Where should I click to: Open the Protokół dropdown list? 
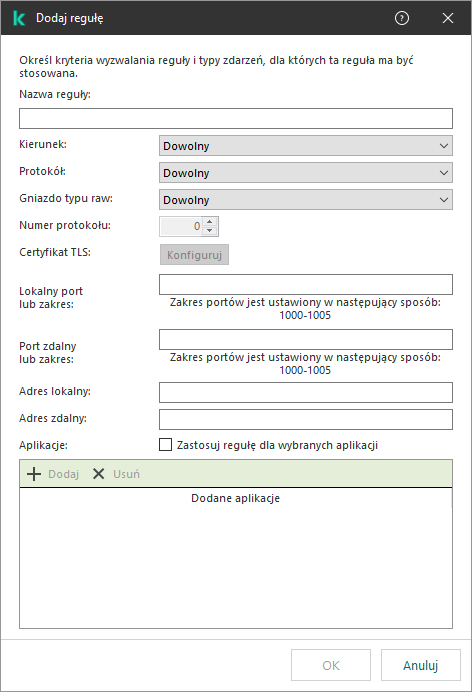pos(306,173)
